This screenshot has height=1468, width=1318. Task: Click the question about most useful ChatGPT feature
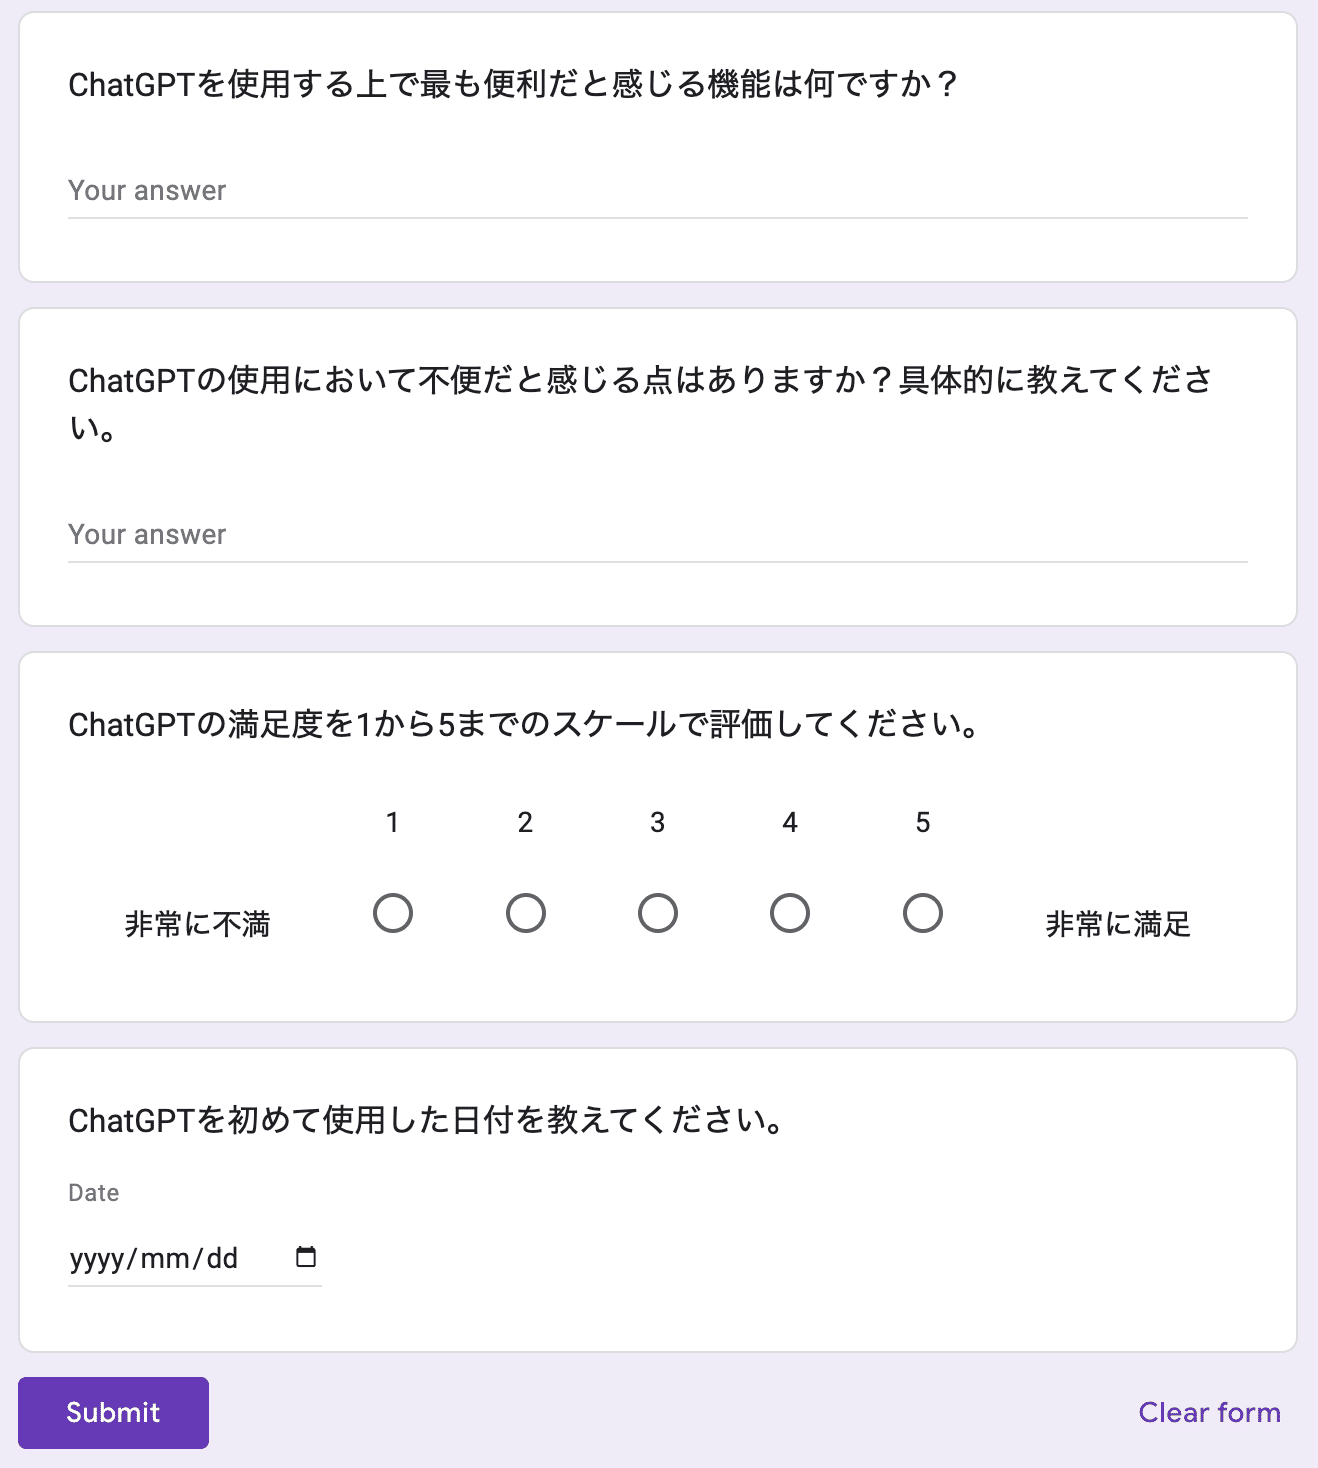pyautogui.click(x=513, y=85)
